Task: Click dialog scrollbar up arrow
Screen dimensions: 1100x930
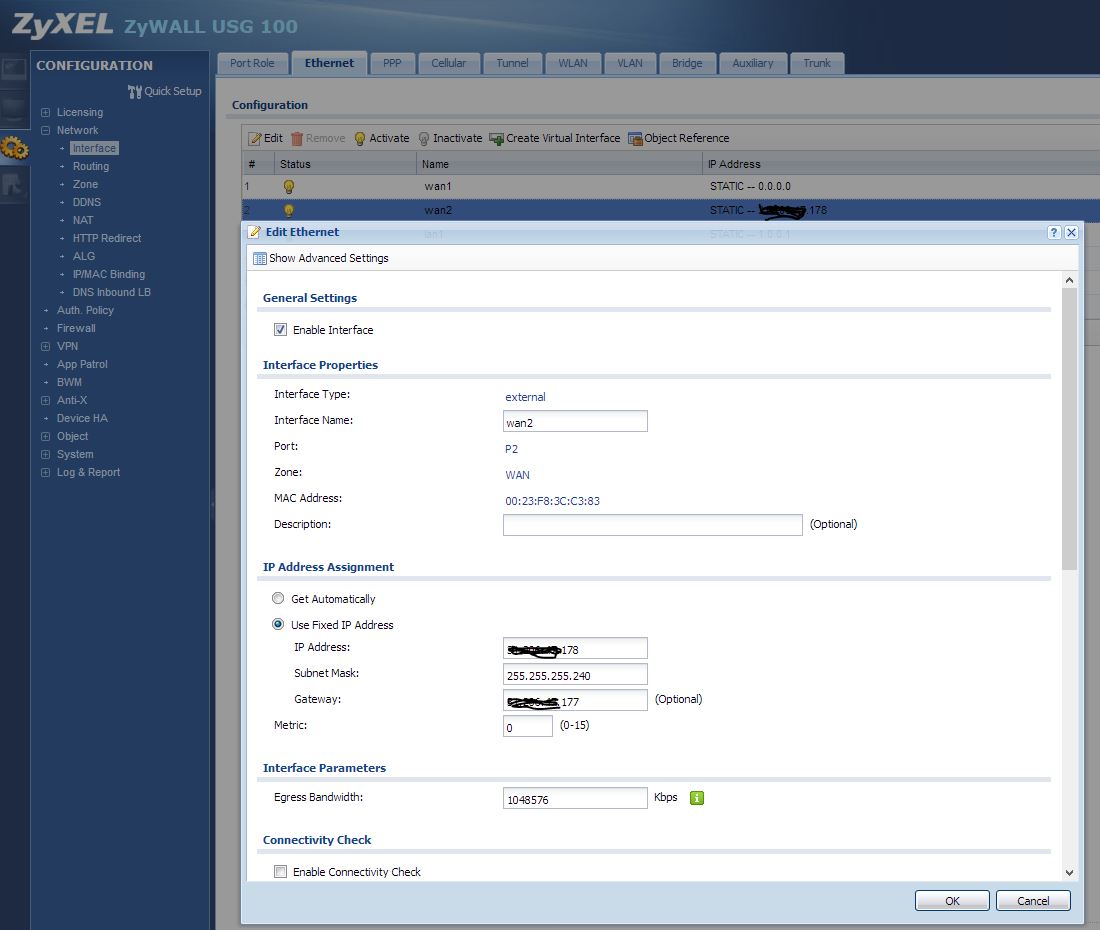Action: [x=1069, y=280]
